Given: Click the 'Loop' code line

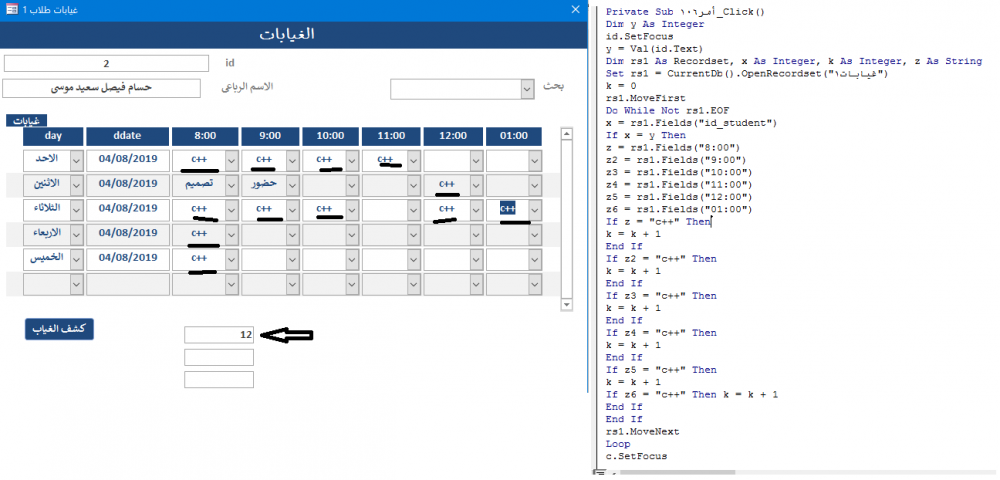Looking at the screenshot, I should click(618, 444).
